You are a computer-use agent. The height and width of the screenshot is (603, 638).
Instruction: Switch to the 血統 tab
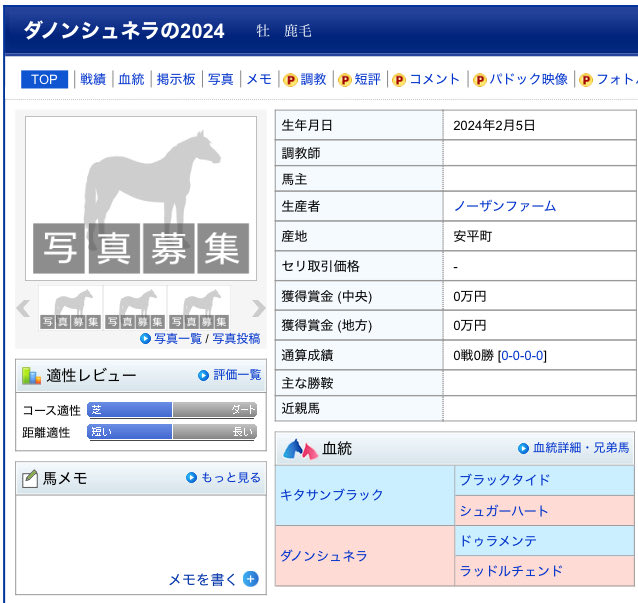coord(131,79)
